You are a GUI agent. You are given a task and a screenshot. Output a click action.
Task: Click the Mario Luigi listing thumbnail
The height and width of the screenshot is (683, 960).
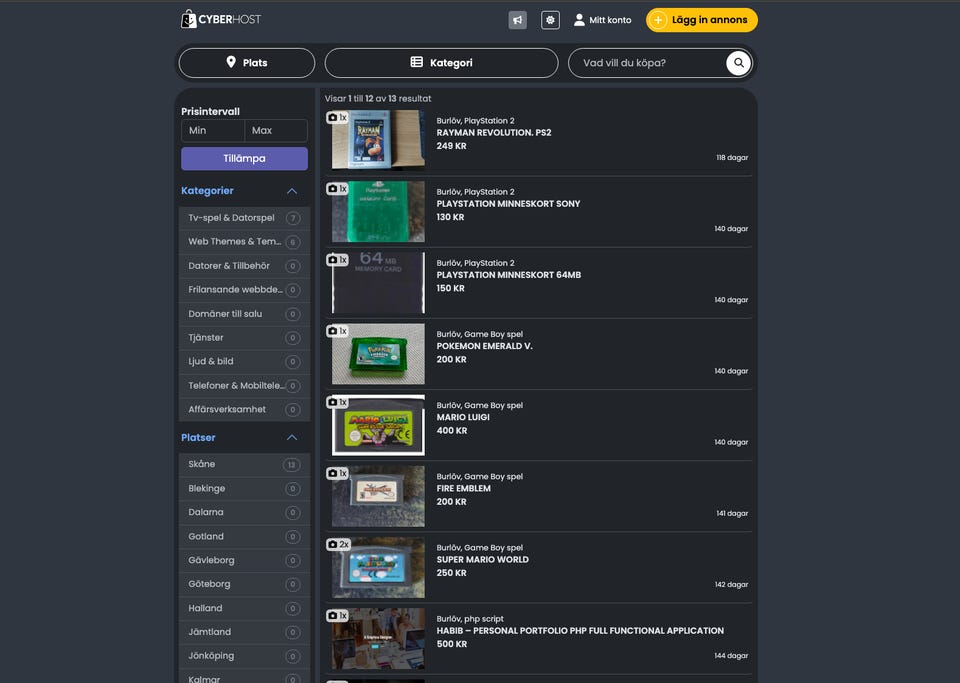[x=378, y=425]
